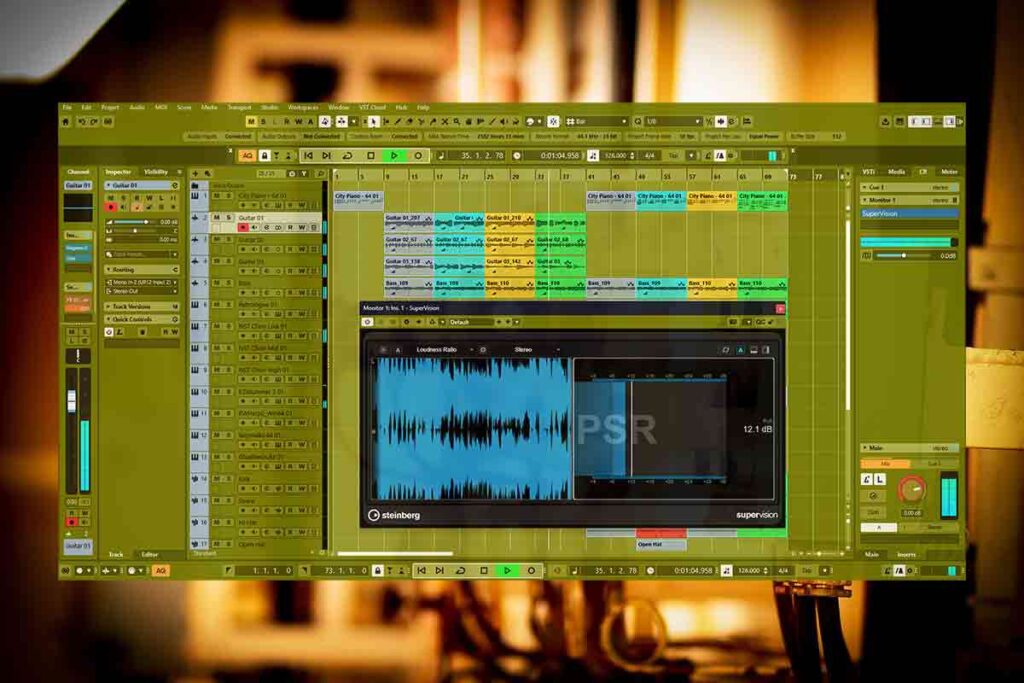The width and height of the screenshot is (1024, 683).
Task: Open the Loudness Ratio dropdown in SuperVision
Action: (x=438, y=350)
